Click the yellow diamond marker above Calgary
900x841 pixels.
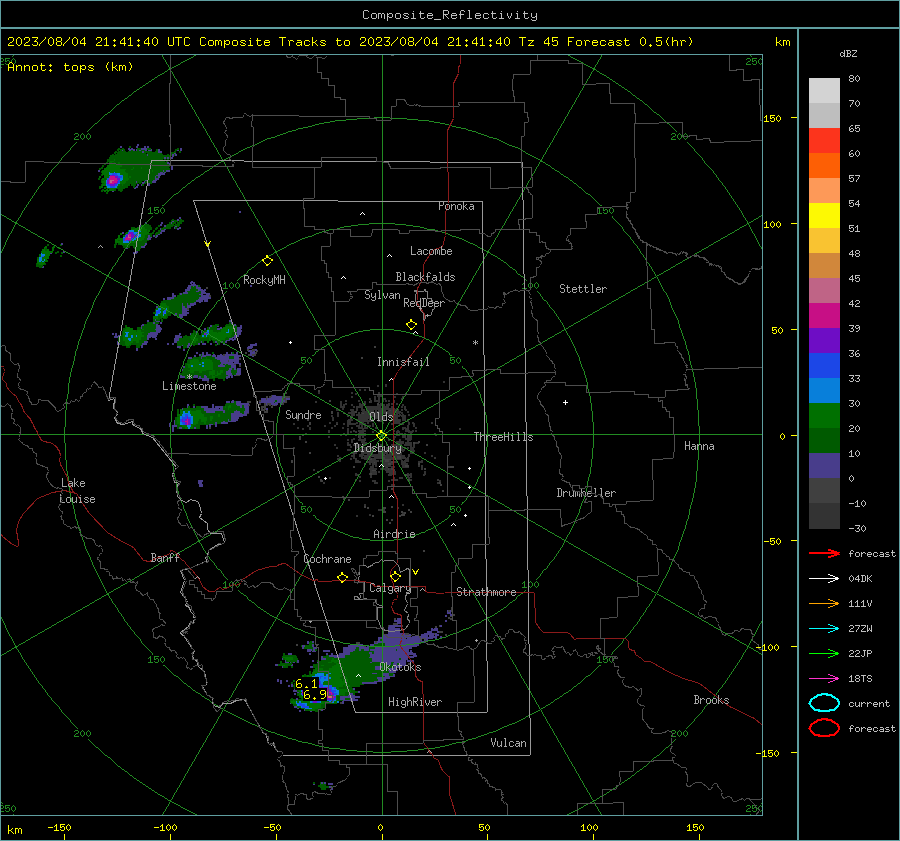(395, 576)
